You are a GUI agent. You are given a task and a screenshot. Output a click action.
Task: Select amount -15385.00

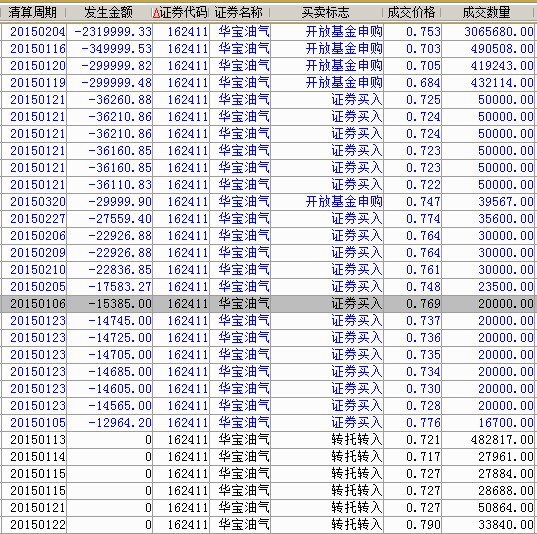120,304
